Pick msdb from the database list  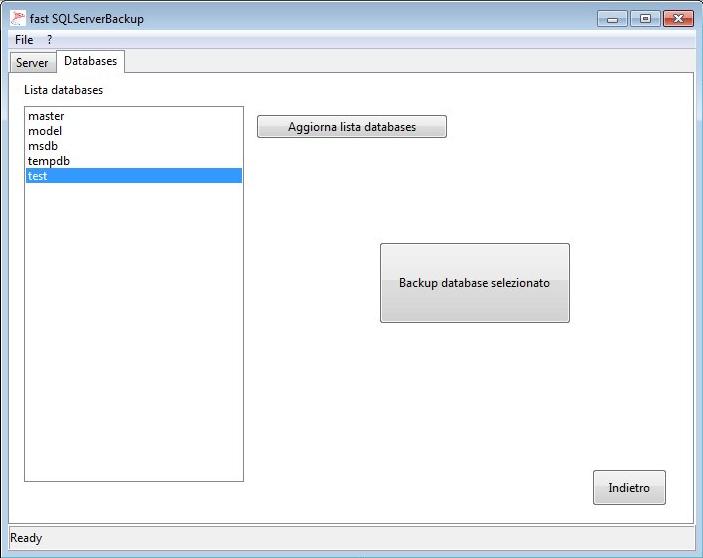(x=43, y=146)
